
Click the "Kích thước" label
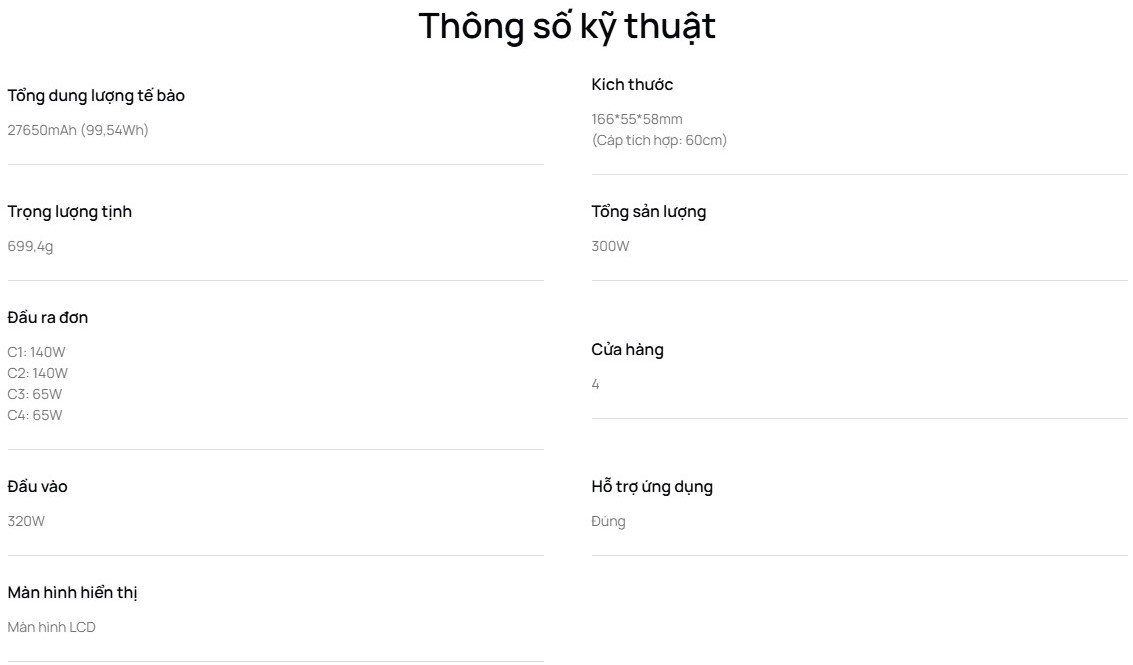pos(632,85)
